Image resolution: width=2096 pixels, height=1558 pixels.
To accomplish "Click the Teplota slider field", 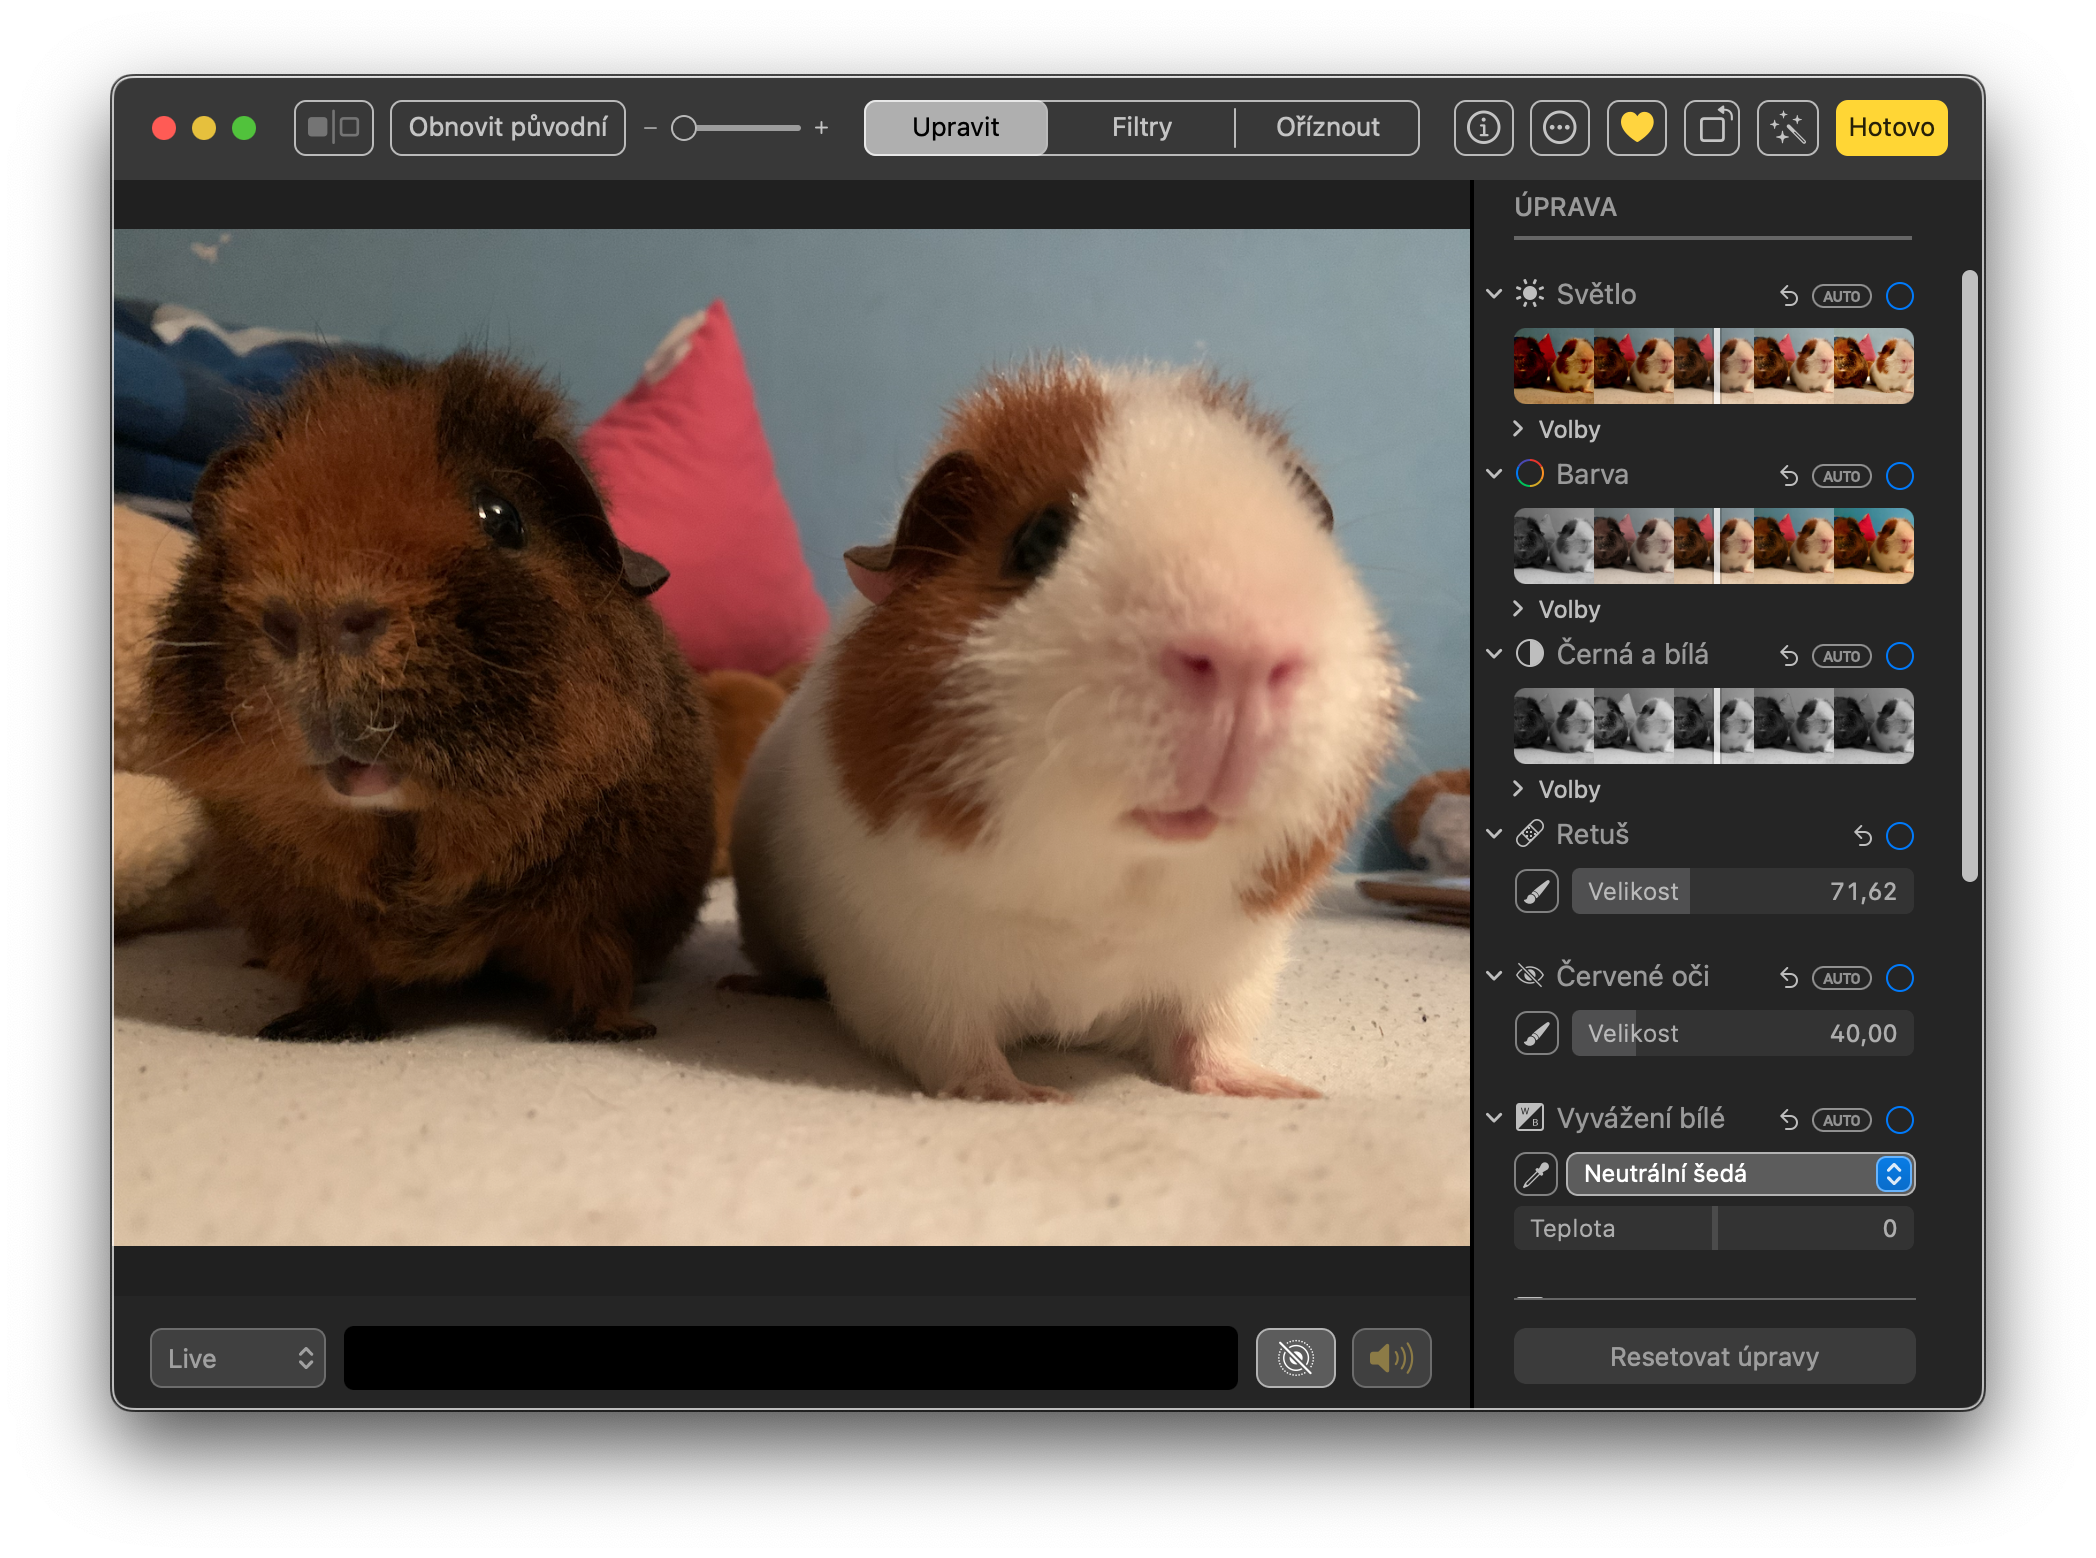I will (1714, 1228).
